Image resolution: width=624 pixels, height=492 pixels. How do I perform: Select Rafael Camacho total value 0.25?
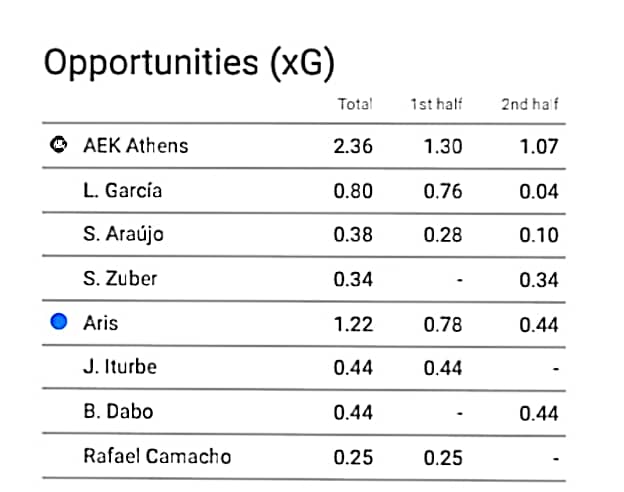353,458
